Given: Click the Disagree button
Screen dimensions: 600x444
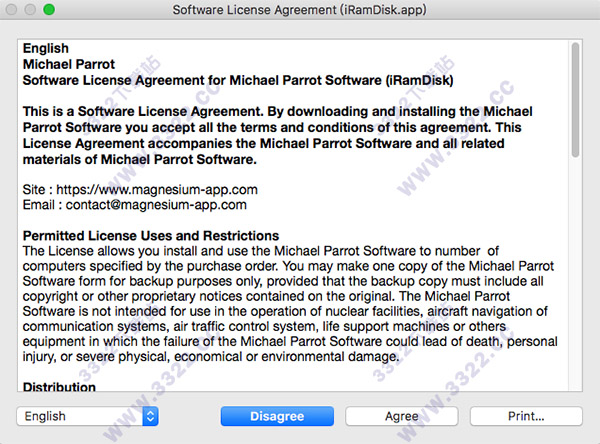Looking at the screenshot, I should 276,416.
